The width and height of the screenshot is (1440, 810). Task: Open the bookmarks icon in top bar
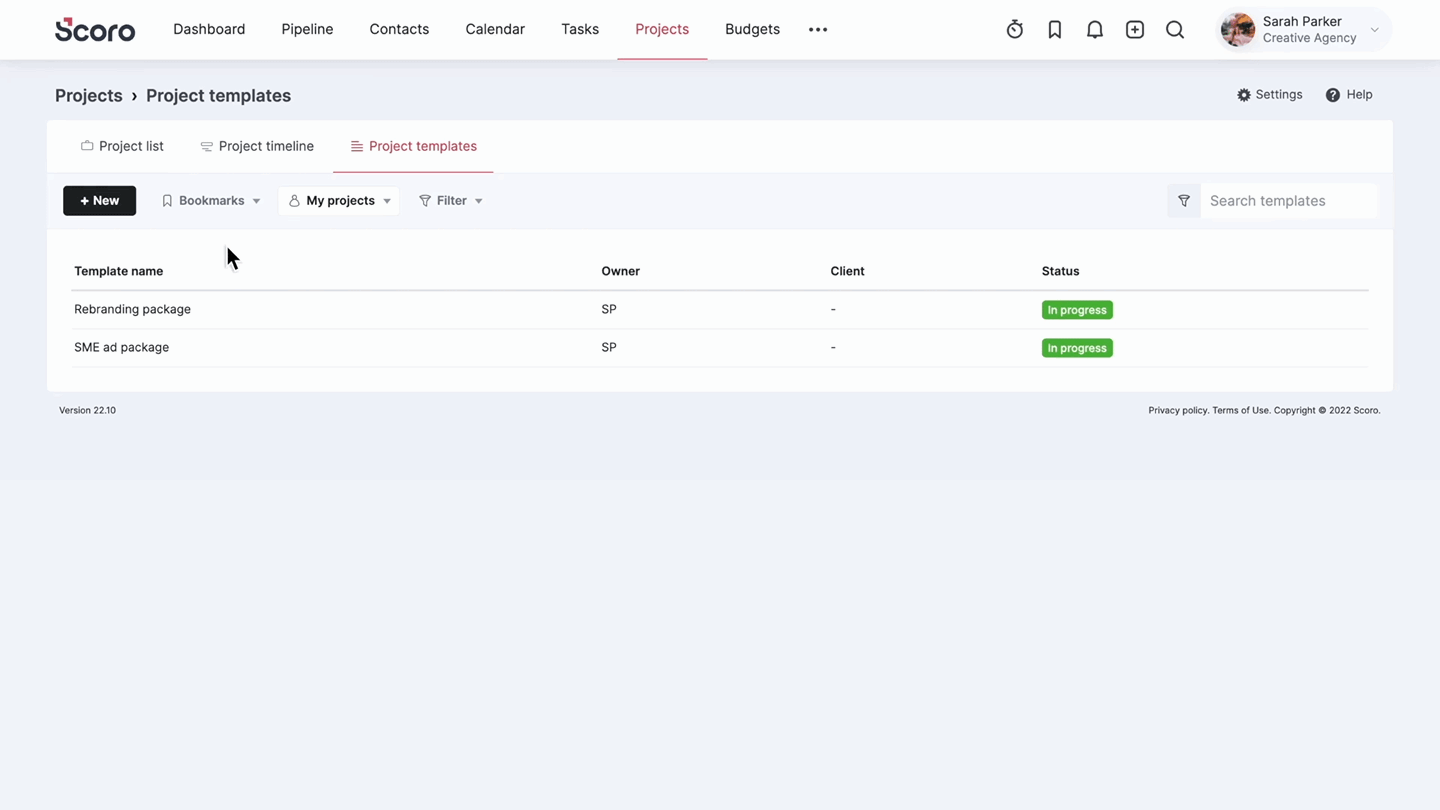[x=1055, y=30]
